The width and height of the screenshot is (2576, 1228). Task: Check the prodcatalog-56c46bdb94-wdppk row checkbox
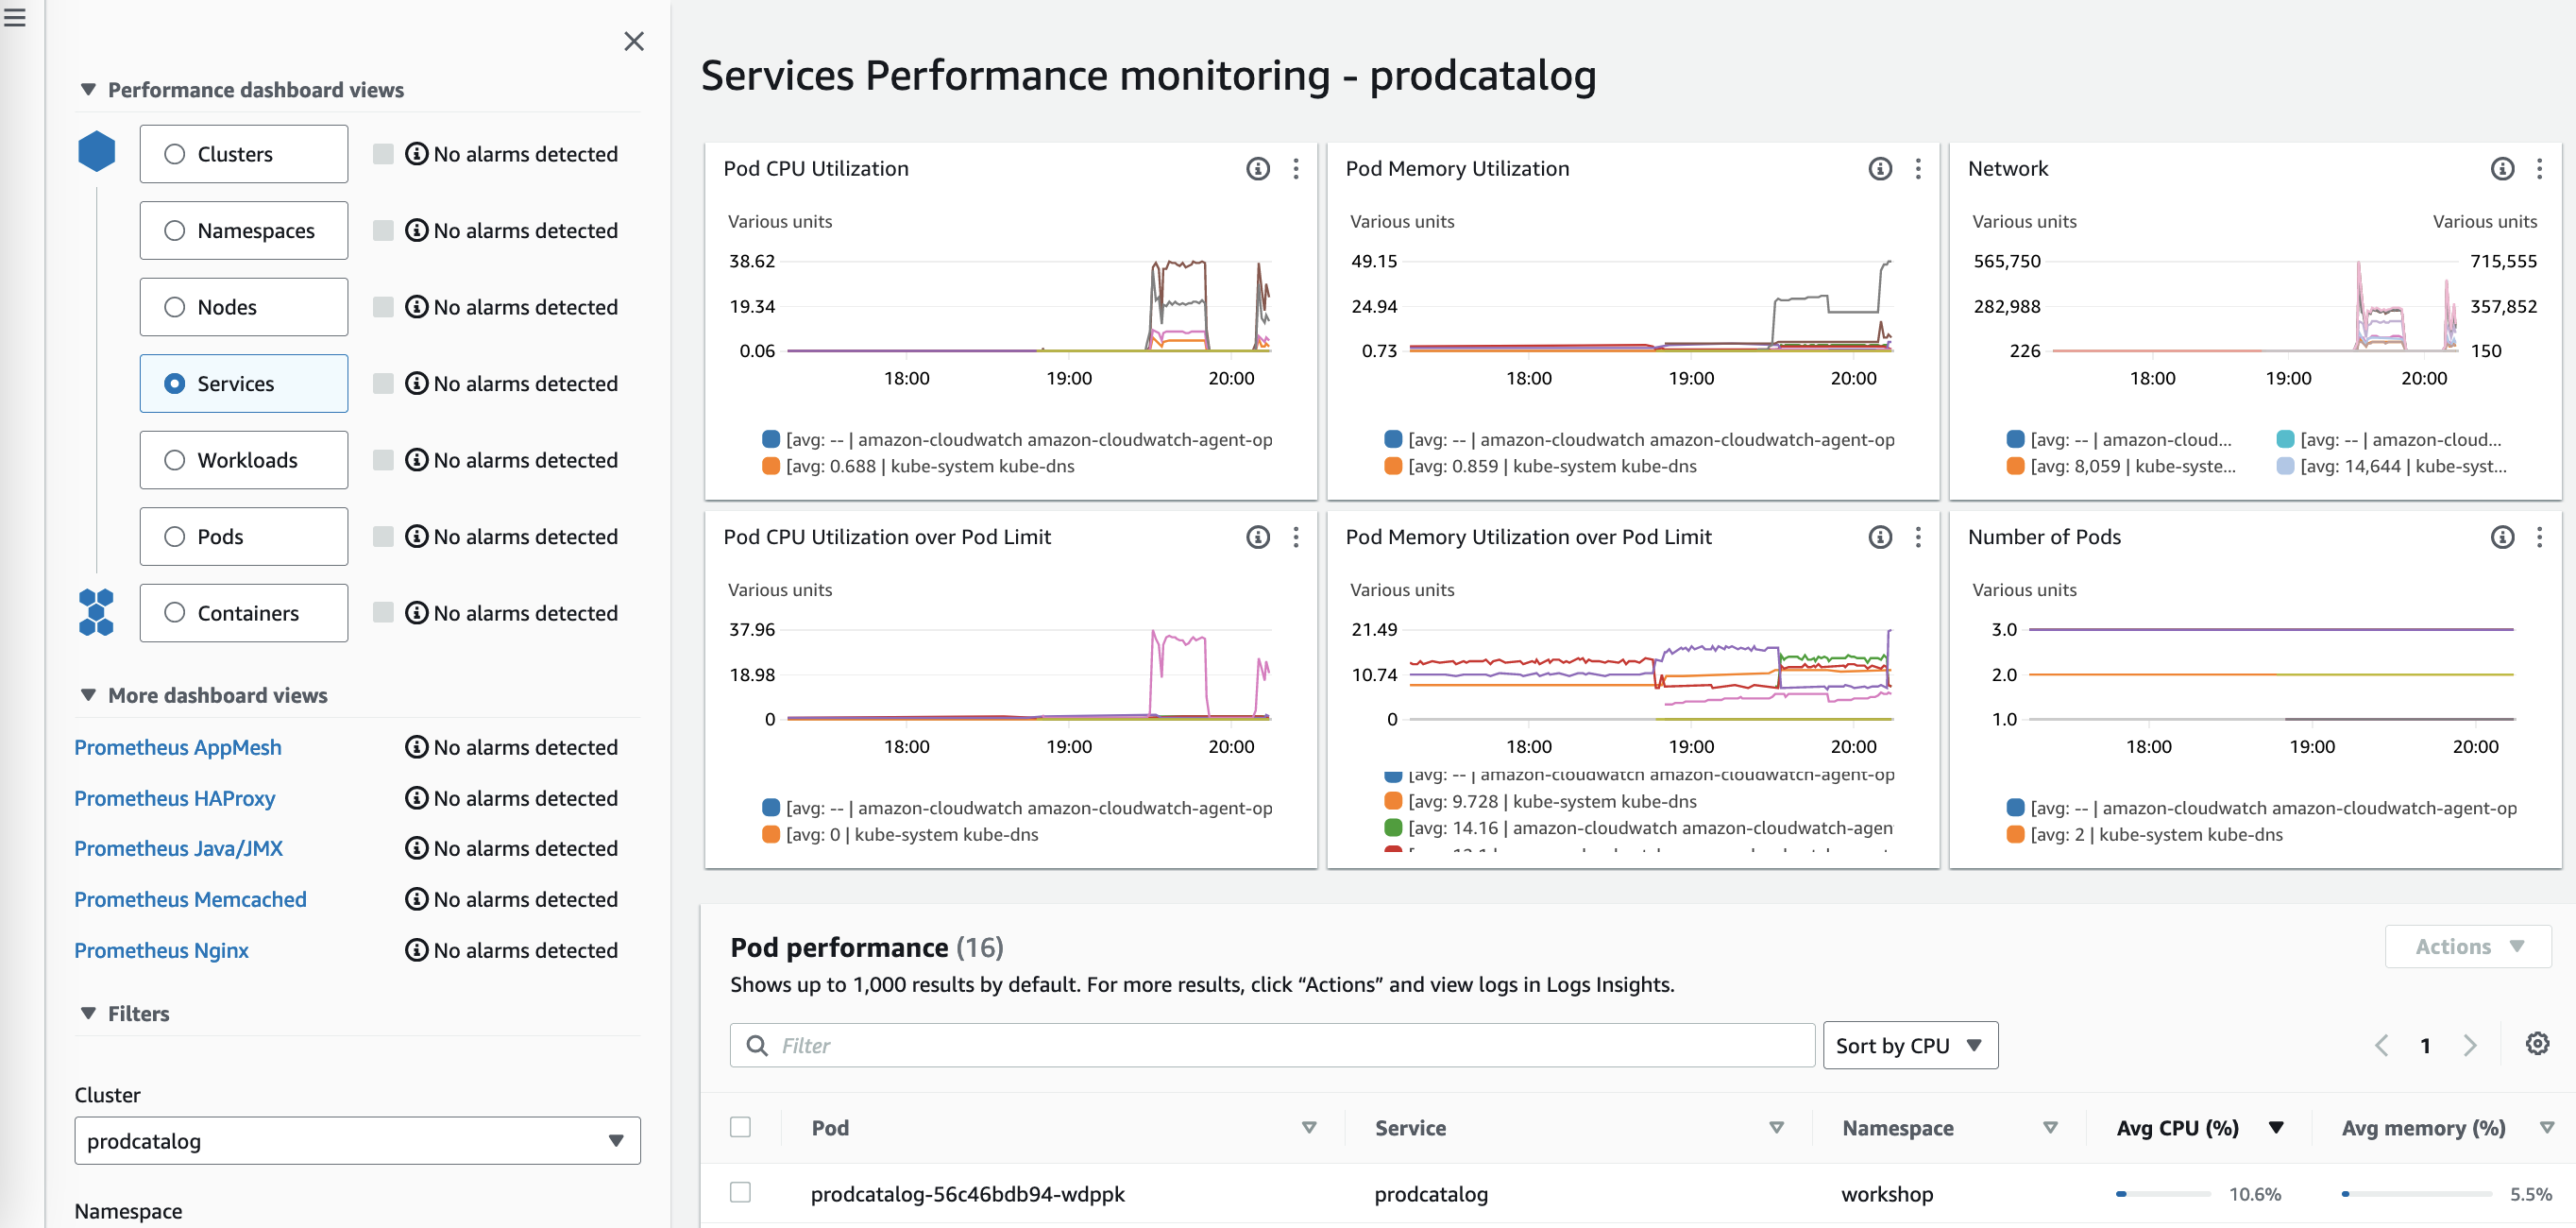pyautogui.click(x=742, y=1193)
